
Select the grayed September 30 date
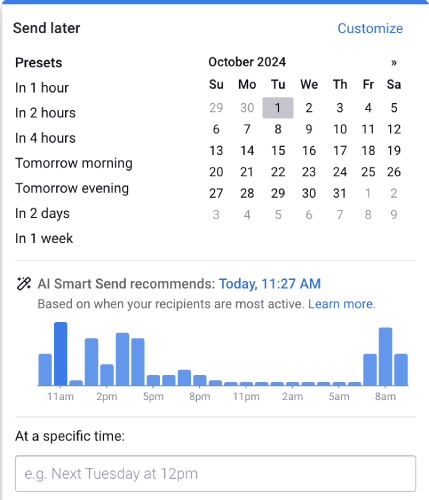point(247,108)
